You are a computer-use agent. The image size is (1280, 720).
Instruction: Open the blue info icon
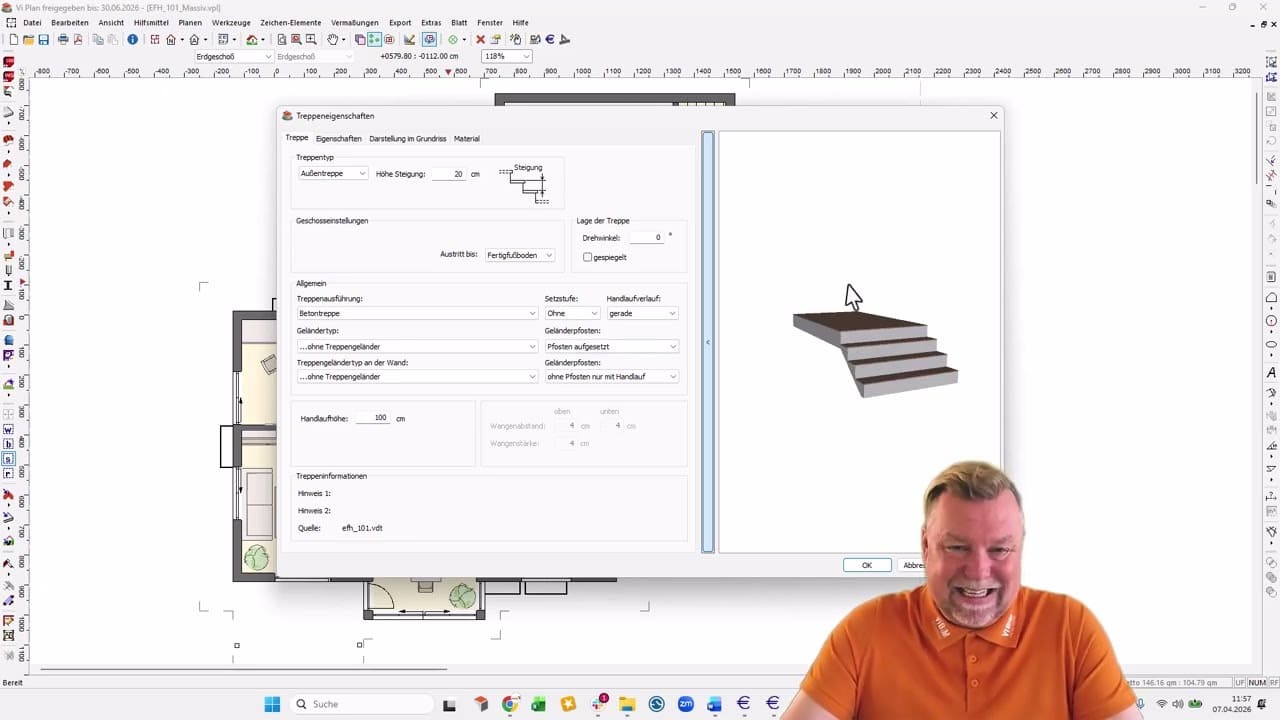132,40
